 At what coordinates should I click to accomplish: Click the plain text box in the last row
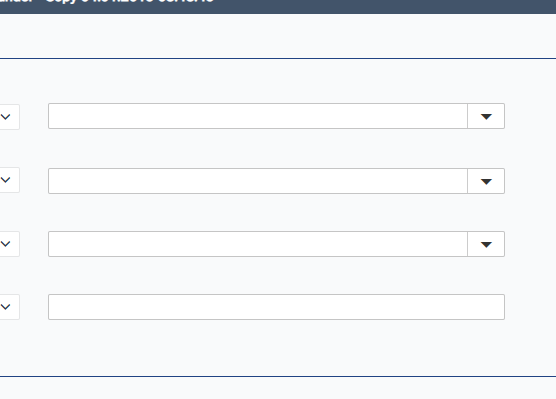tap(276, 307)
